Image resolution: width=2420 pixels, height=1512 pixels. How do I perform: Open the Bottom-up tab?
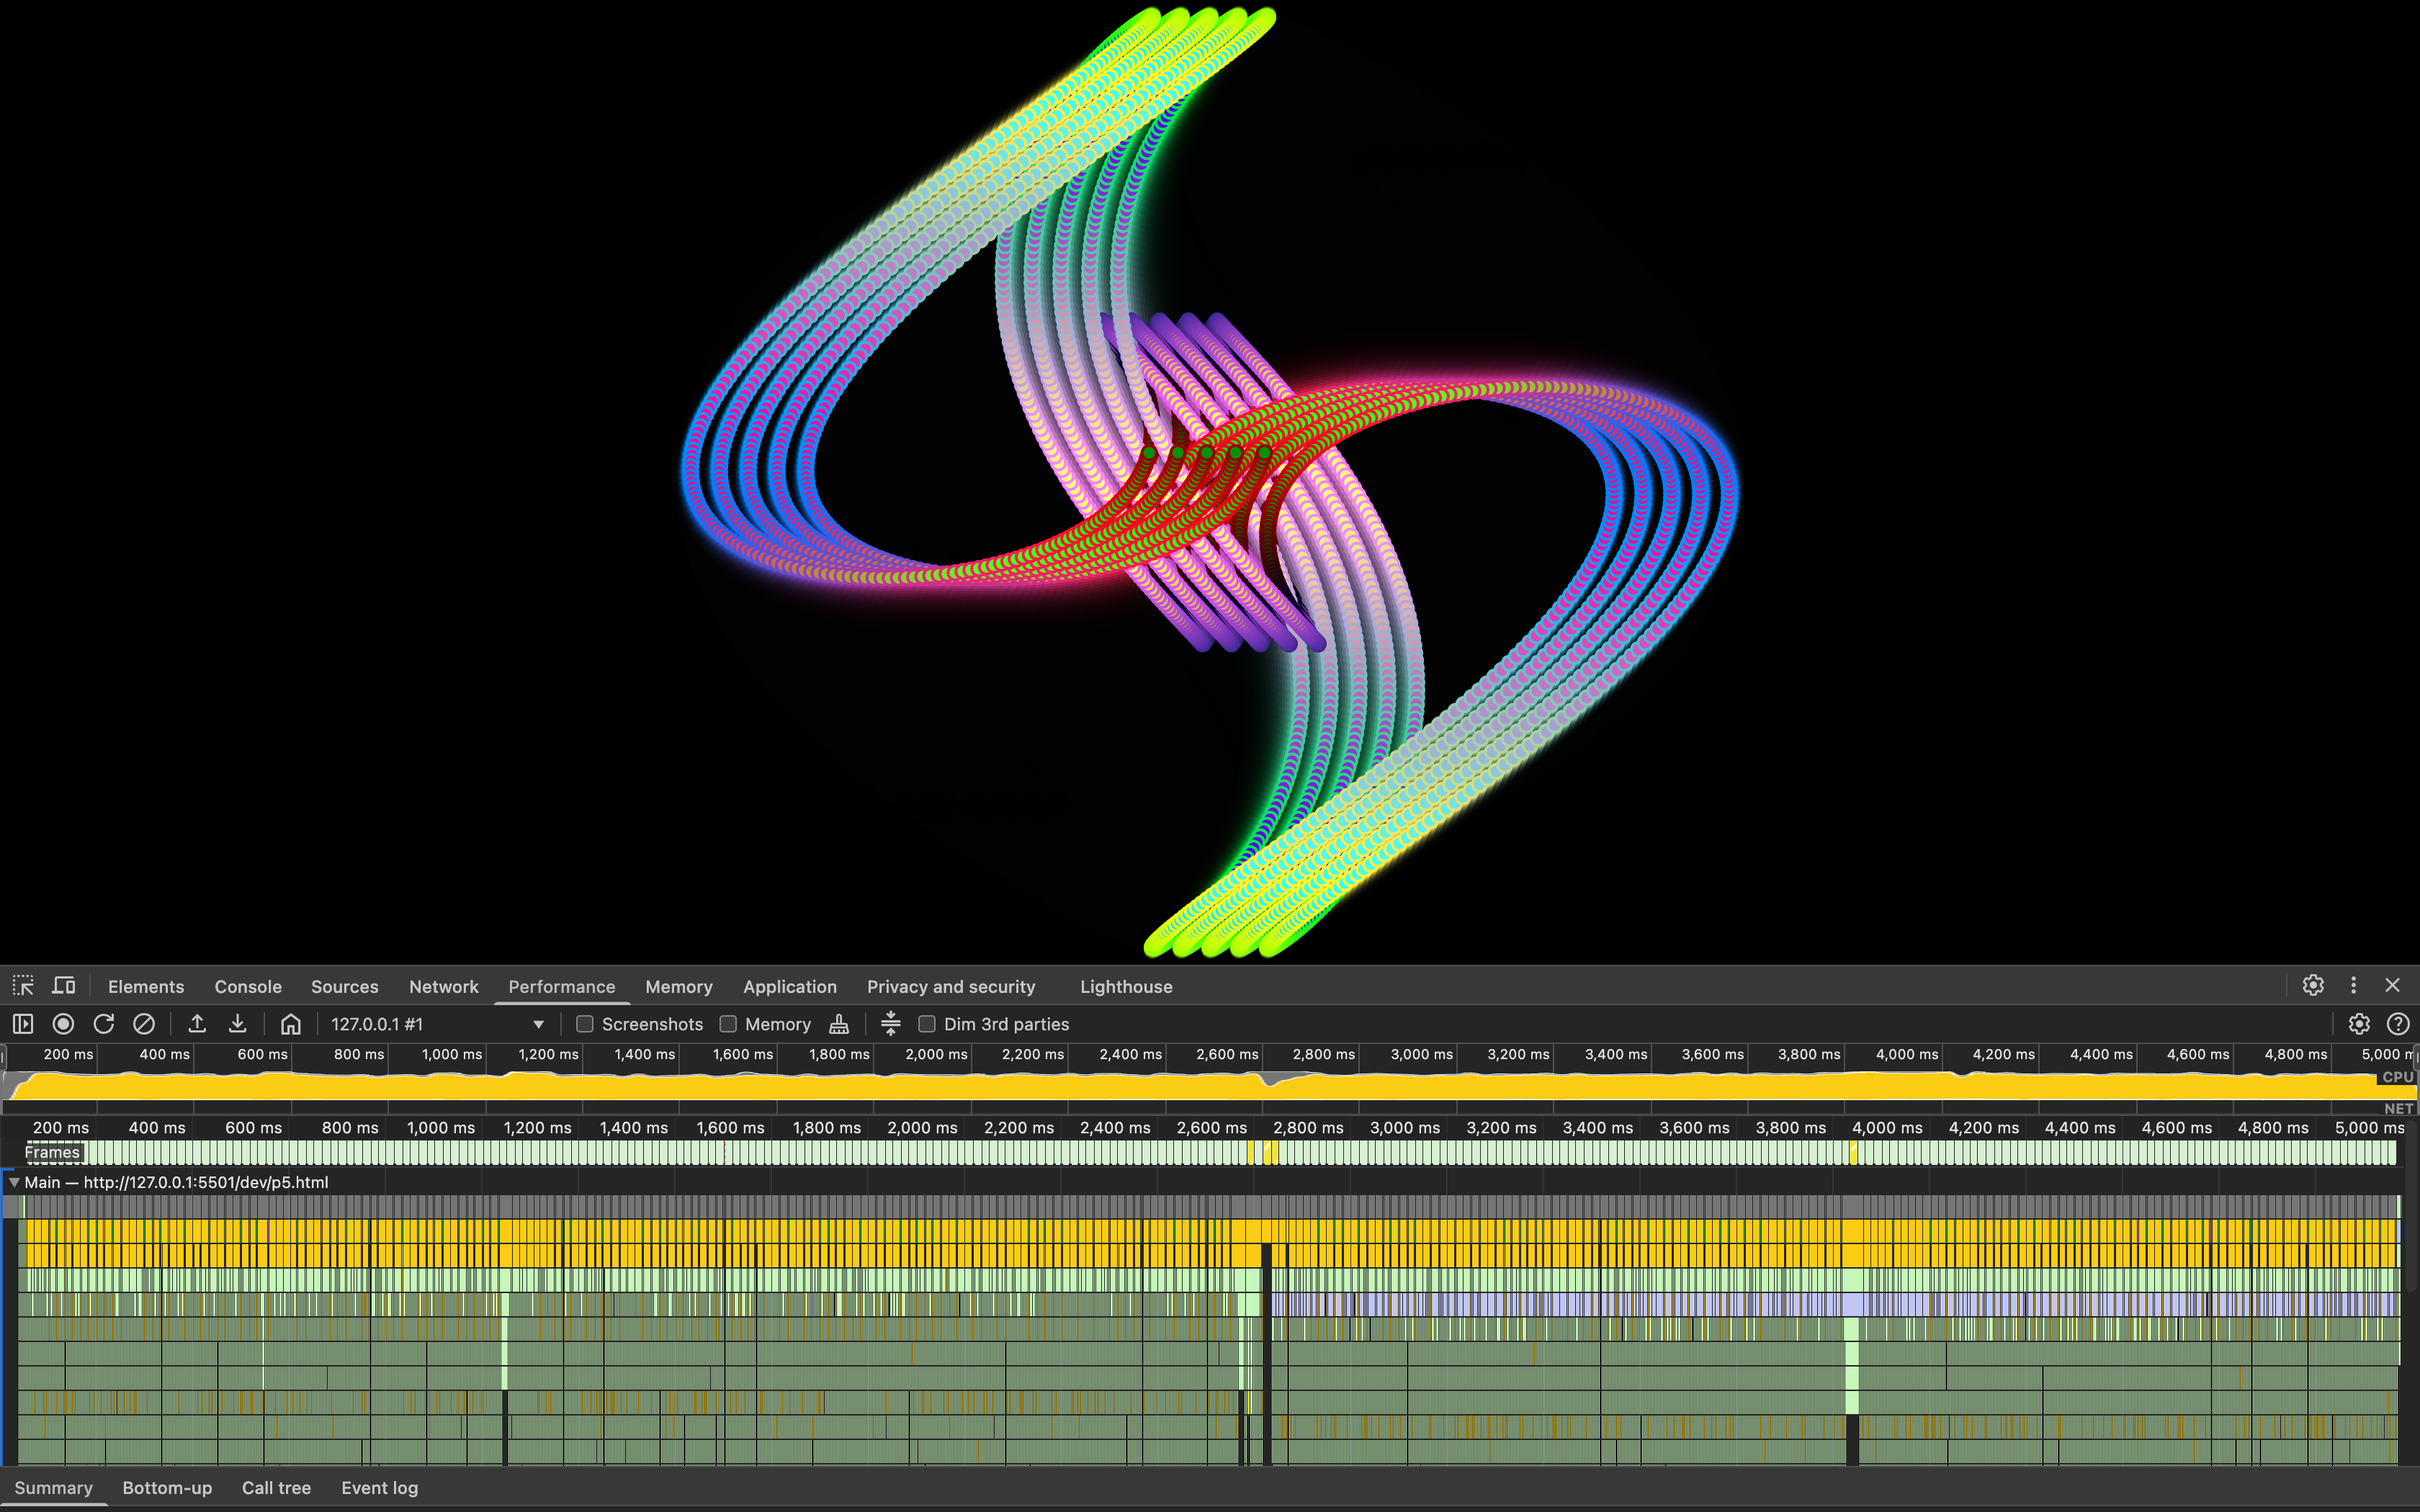(x=167, y=1488)
